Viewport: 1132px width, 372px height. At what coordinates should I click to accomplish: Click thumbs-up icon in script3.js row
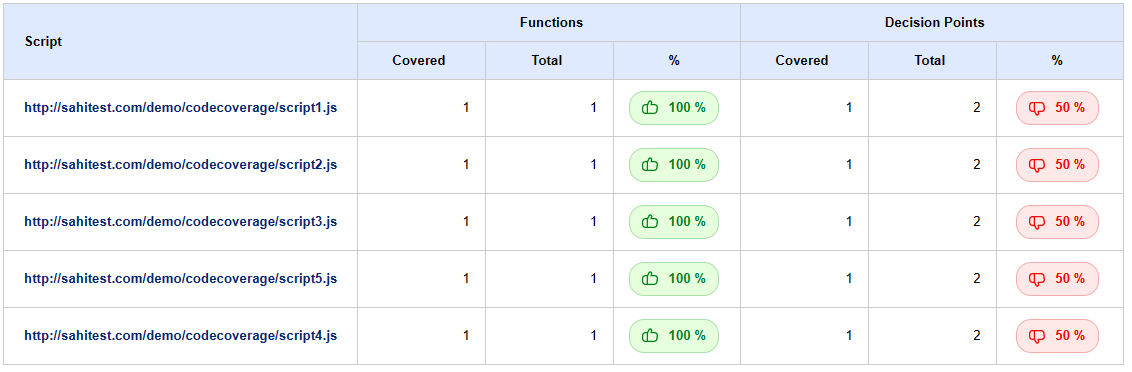tap(650, 222)
